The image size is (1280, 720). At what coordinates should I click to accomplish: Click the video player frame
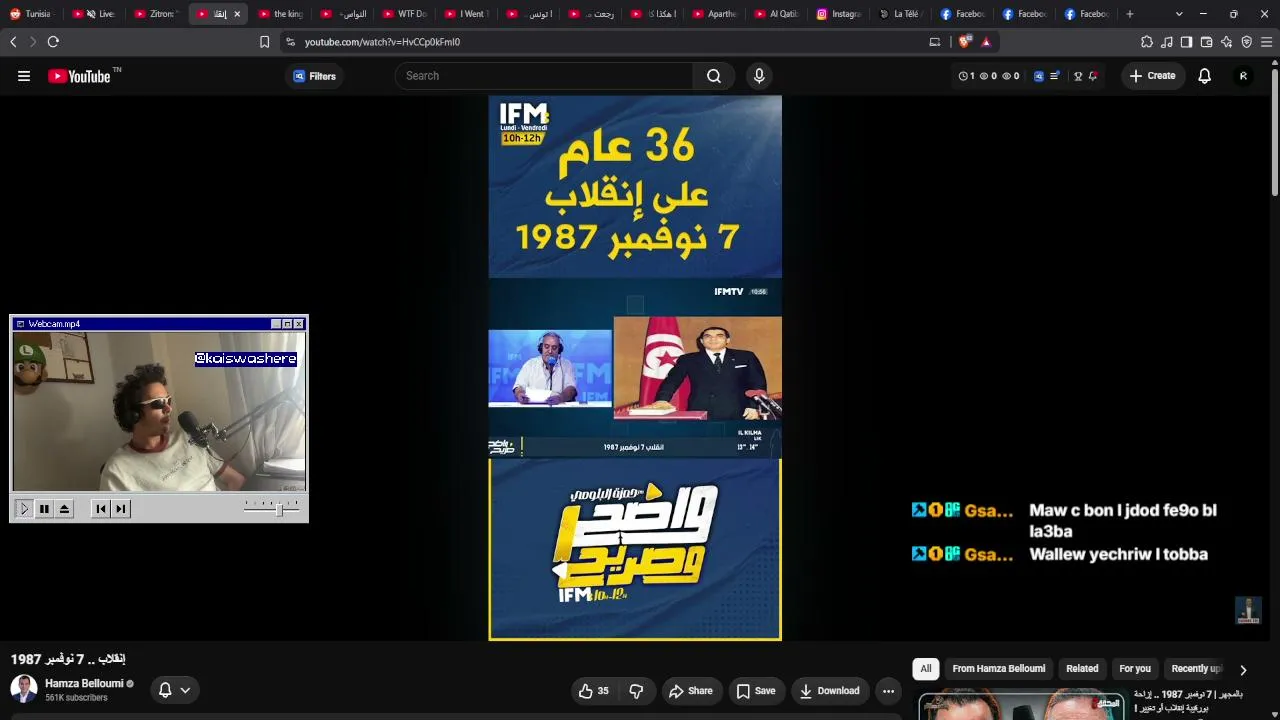(635, 368)
